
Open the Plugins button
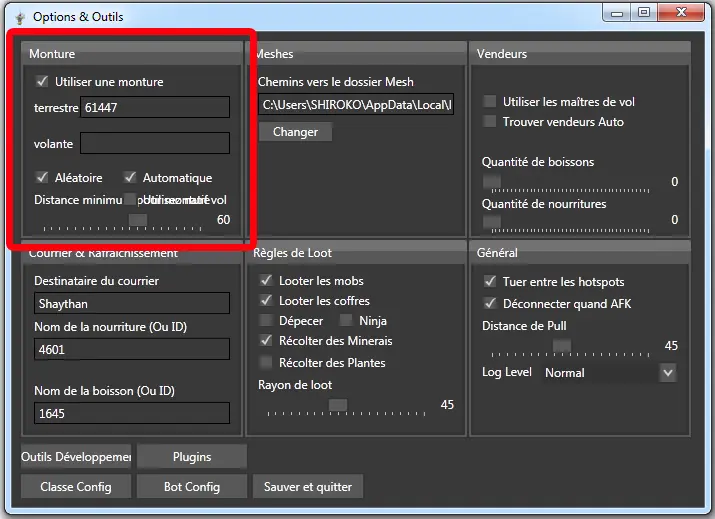coord(192,457)
